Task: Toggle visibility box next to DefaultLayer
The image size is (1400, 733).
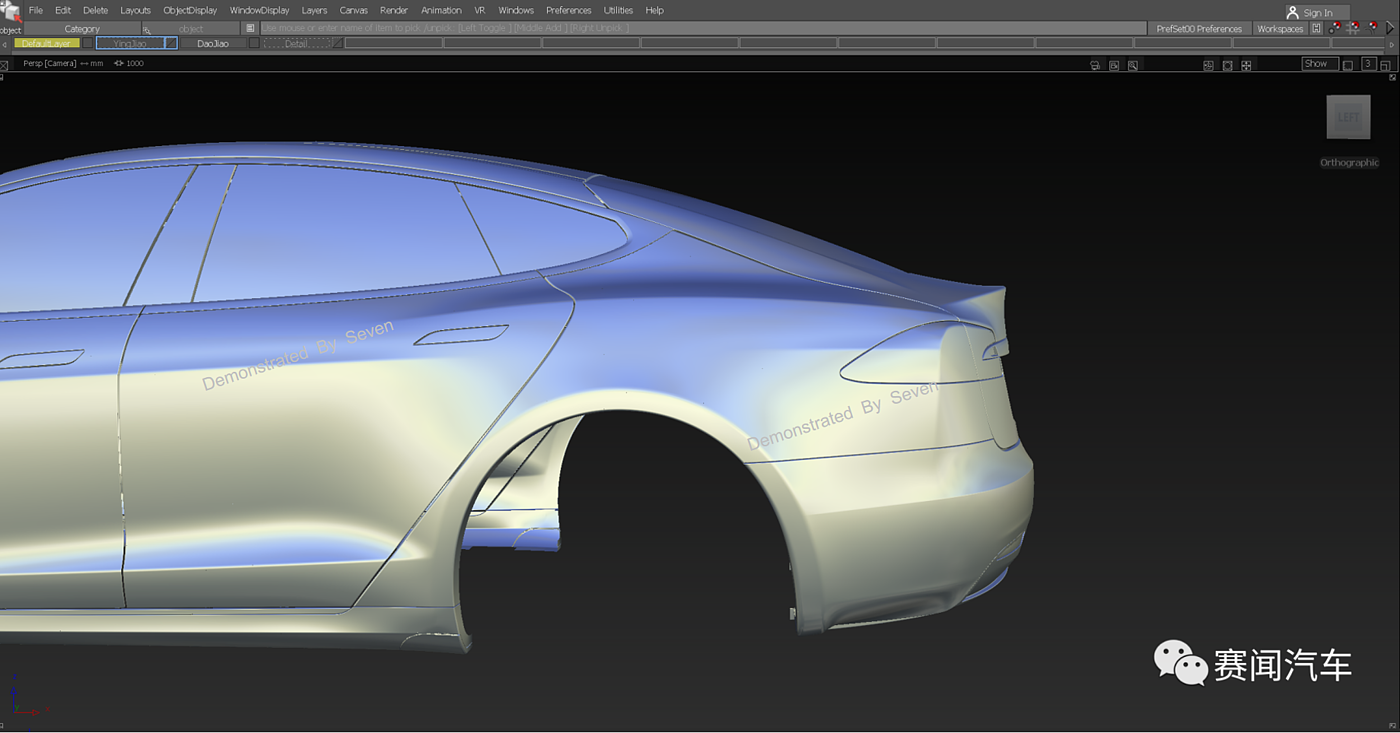Action: [88, 43]
